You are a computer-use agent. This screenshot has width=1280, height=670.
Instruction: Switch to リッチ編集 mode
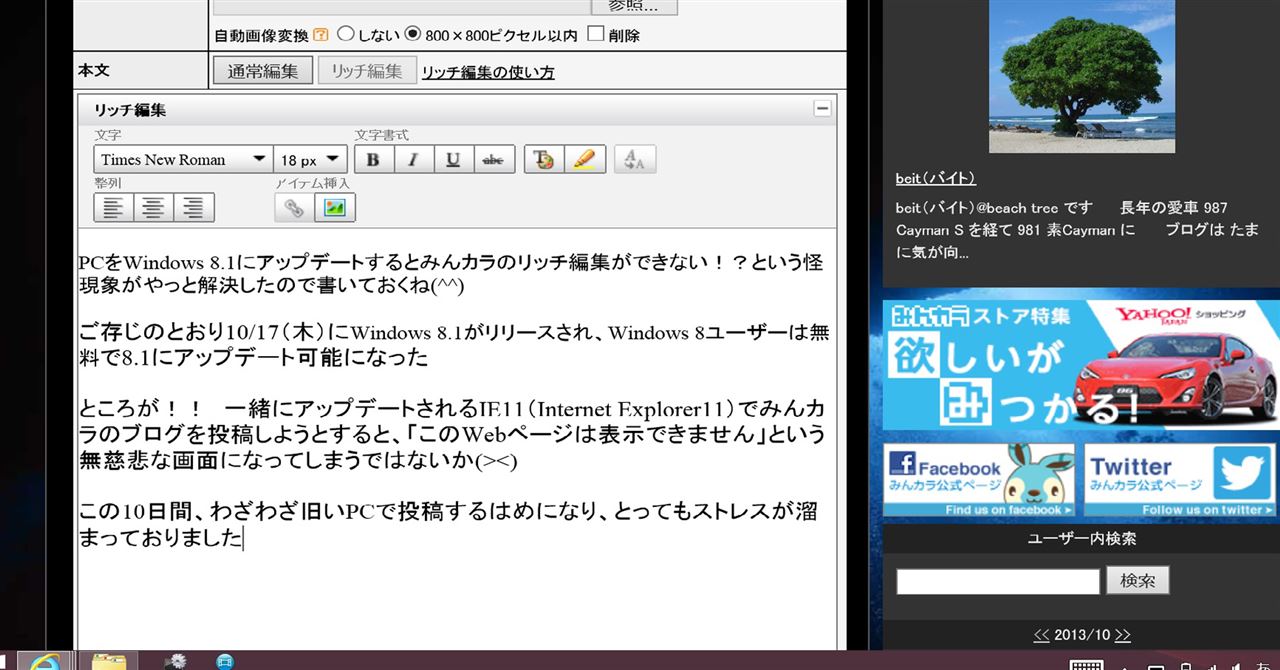(x=367, y=71)
